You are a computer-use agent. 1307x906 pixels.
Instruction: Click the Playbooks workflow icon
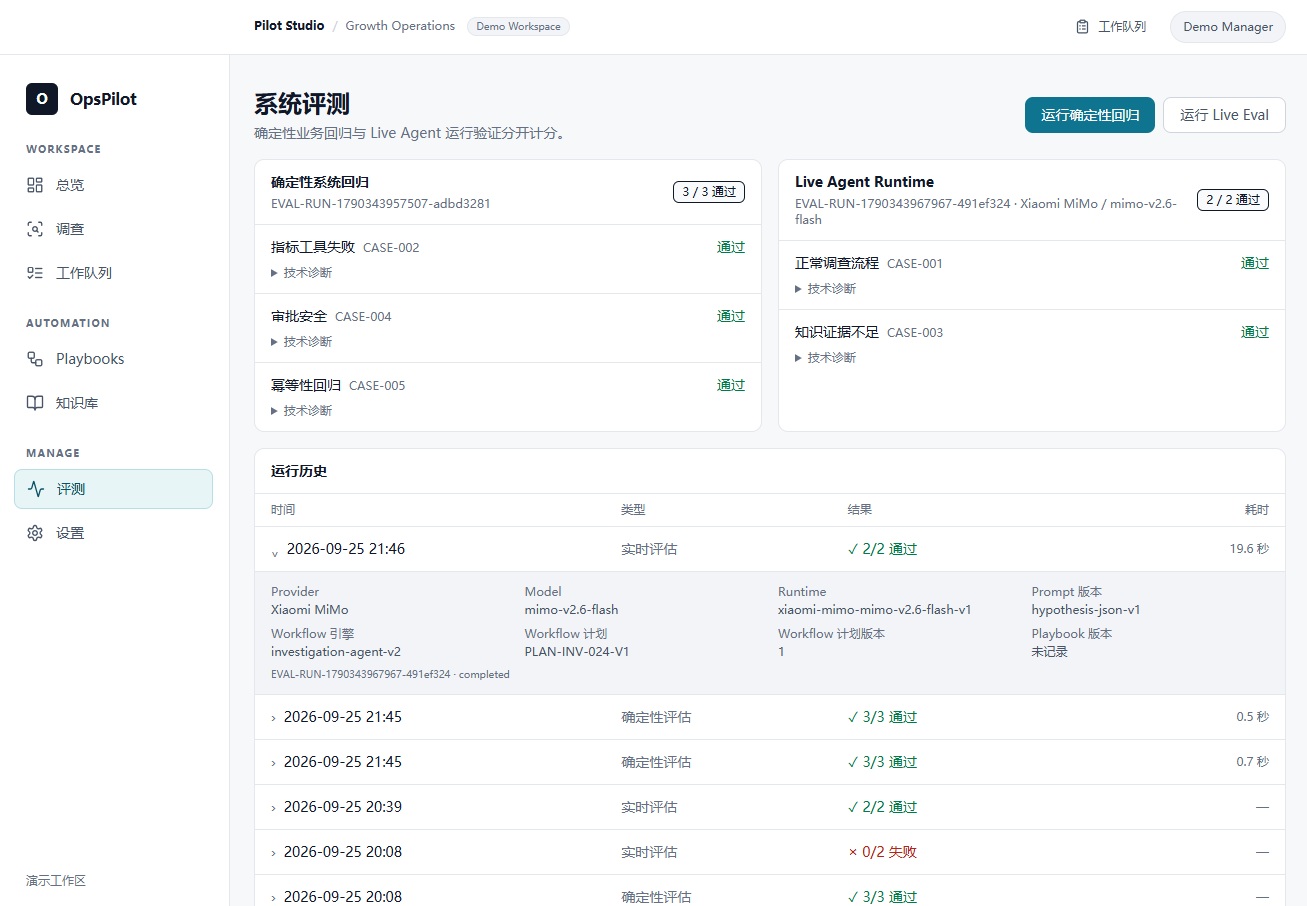[35, 359]
